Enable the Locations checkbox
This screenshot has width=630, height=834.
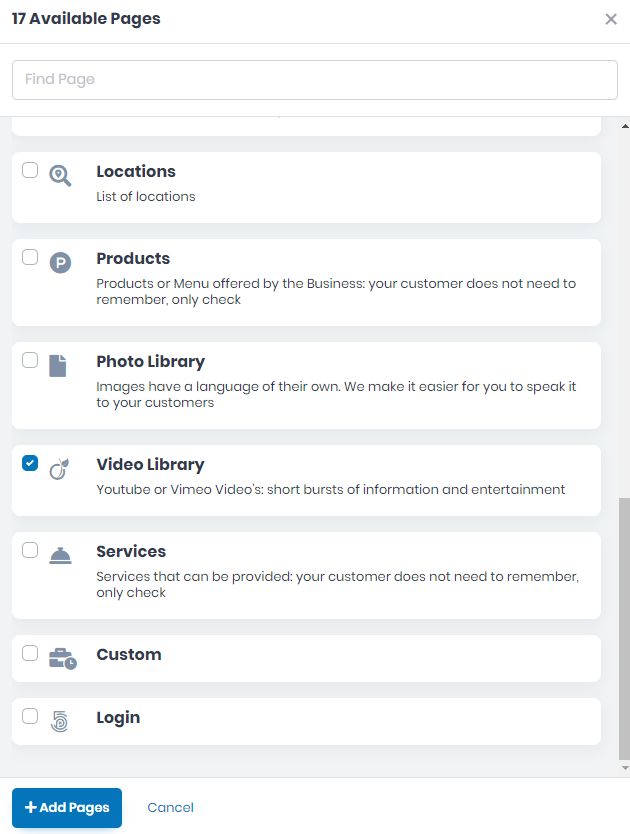pos(29,169)
